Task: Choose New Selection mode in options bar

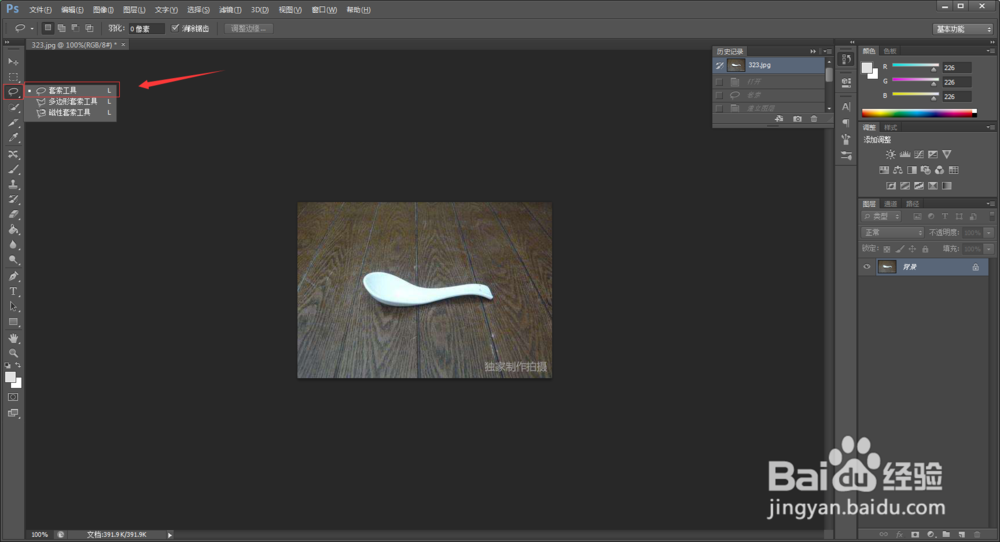Action: pyautogui.click(x=48, y=28)
